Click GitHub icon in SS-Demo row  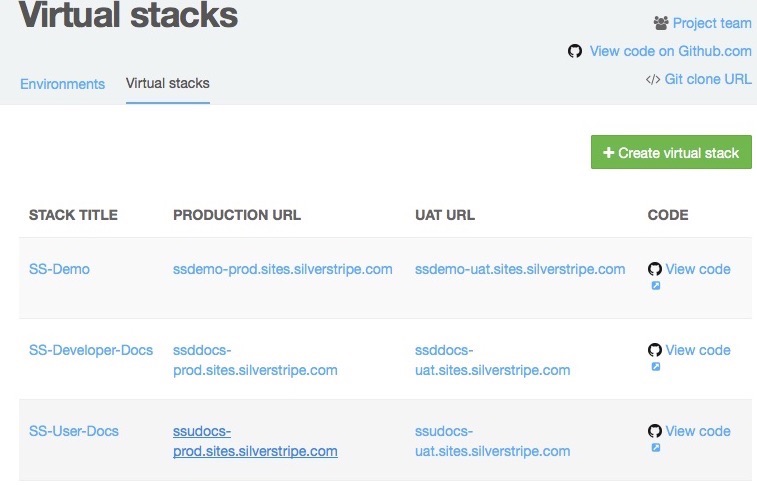[x=655, y=269]
